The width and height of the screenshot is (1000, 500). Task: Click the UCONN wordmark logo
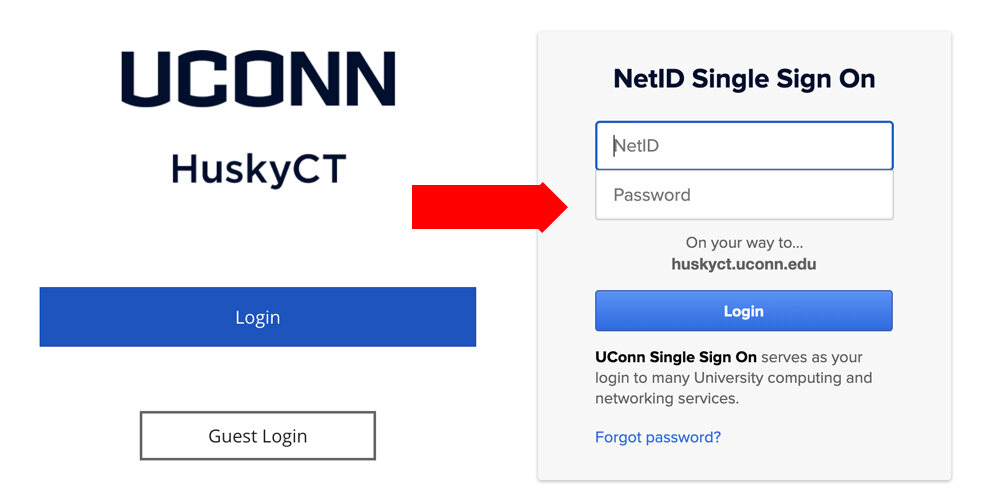pyautogui.click(x=258, y=79)
